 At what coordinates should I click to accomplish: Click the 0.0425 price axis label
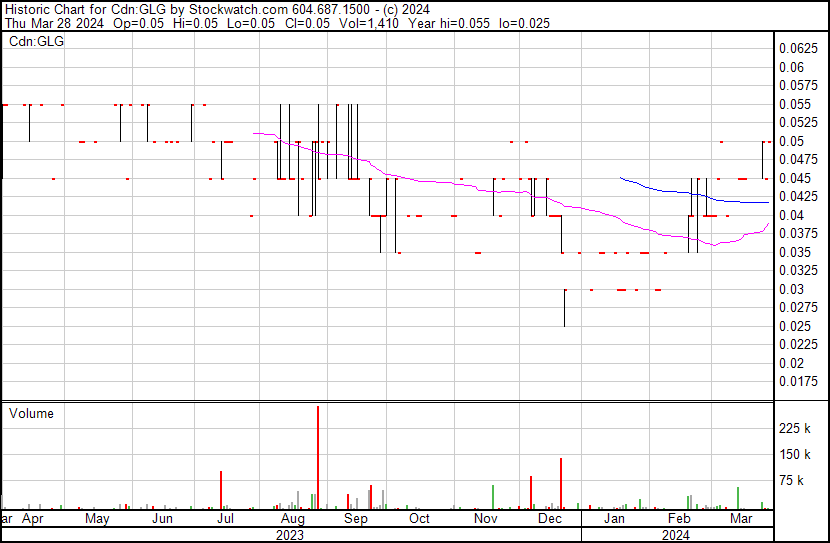click(798, 197)
